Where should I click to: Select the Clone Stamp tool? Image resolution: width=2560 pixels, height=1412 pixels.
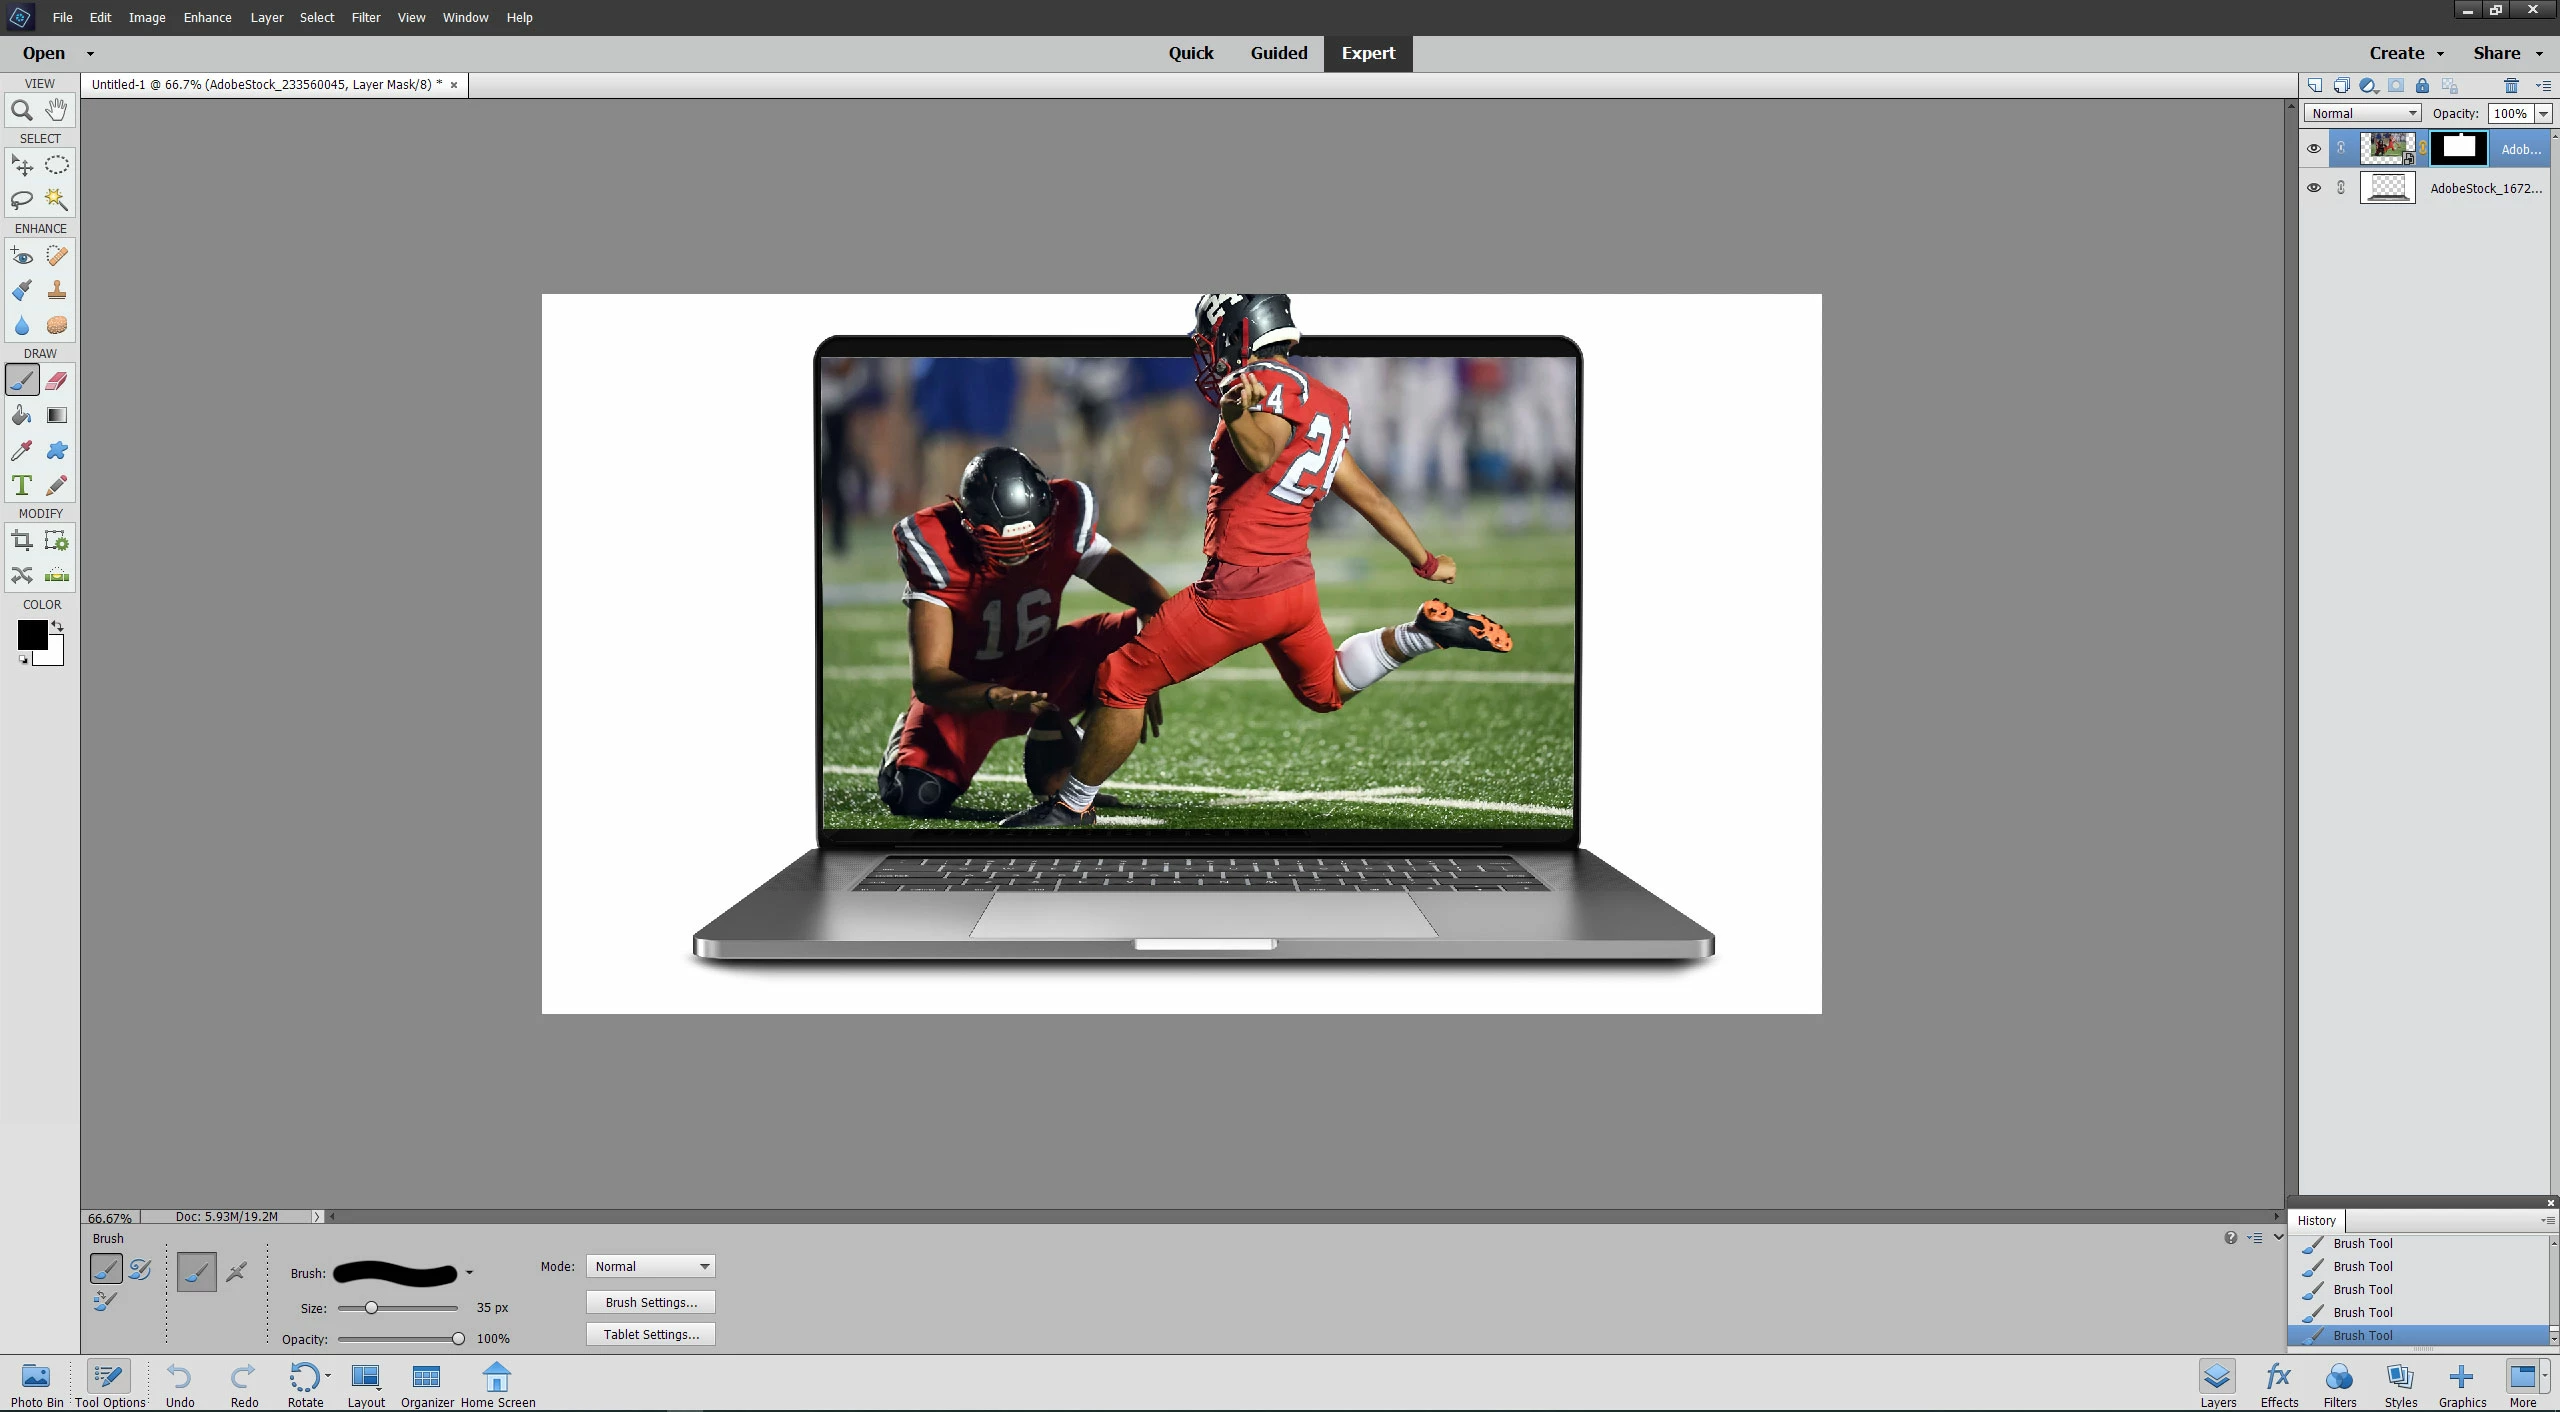click(57, 291)
